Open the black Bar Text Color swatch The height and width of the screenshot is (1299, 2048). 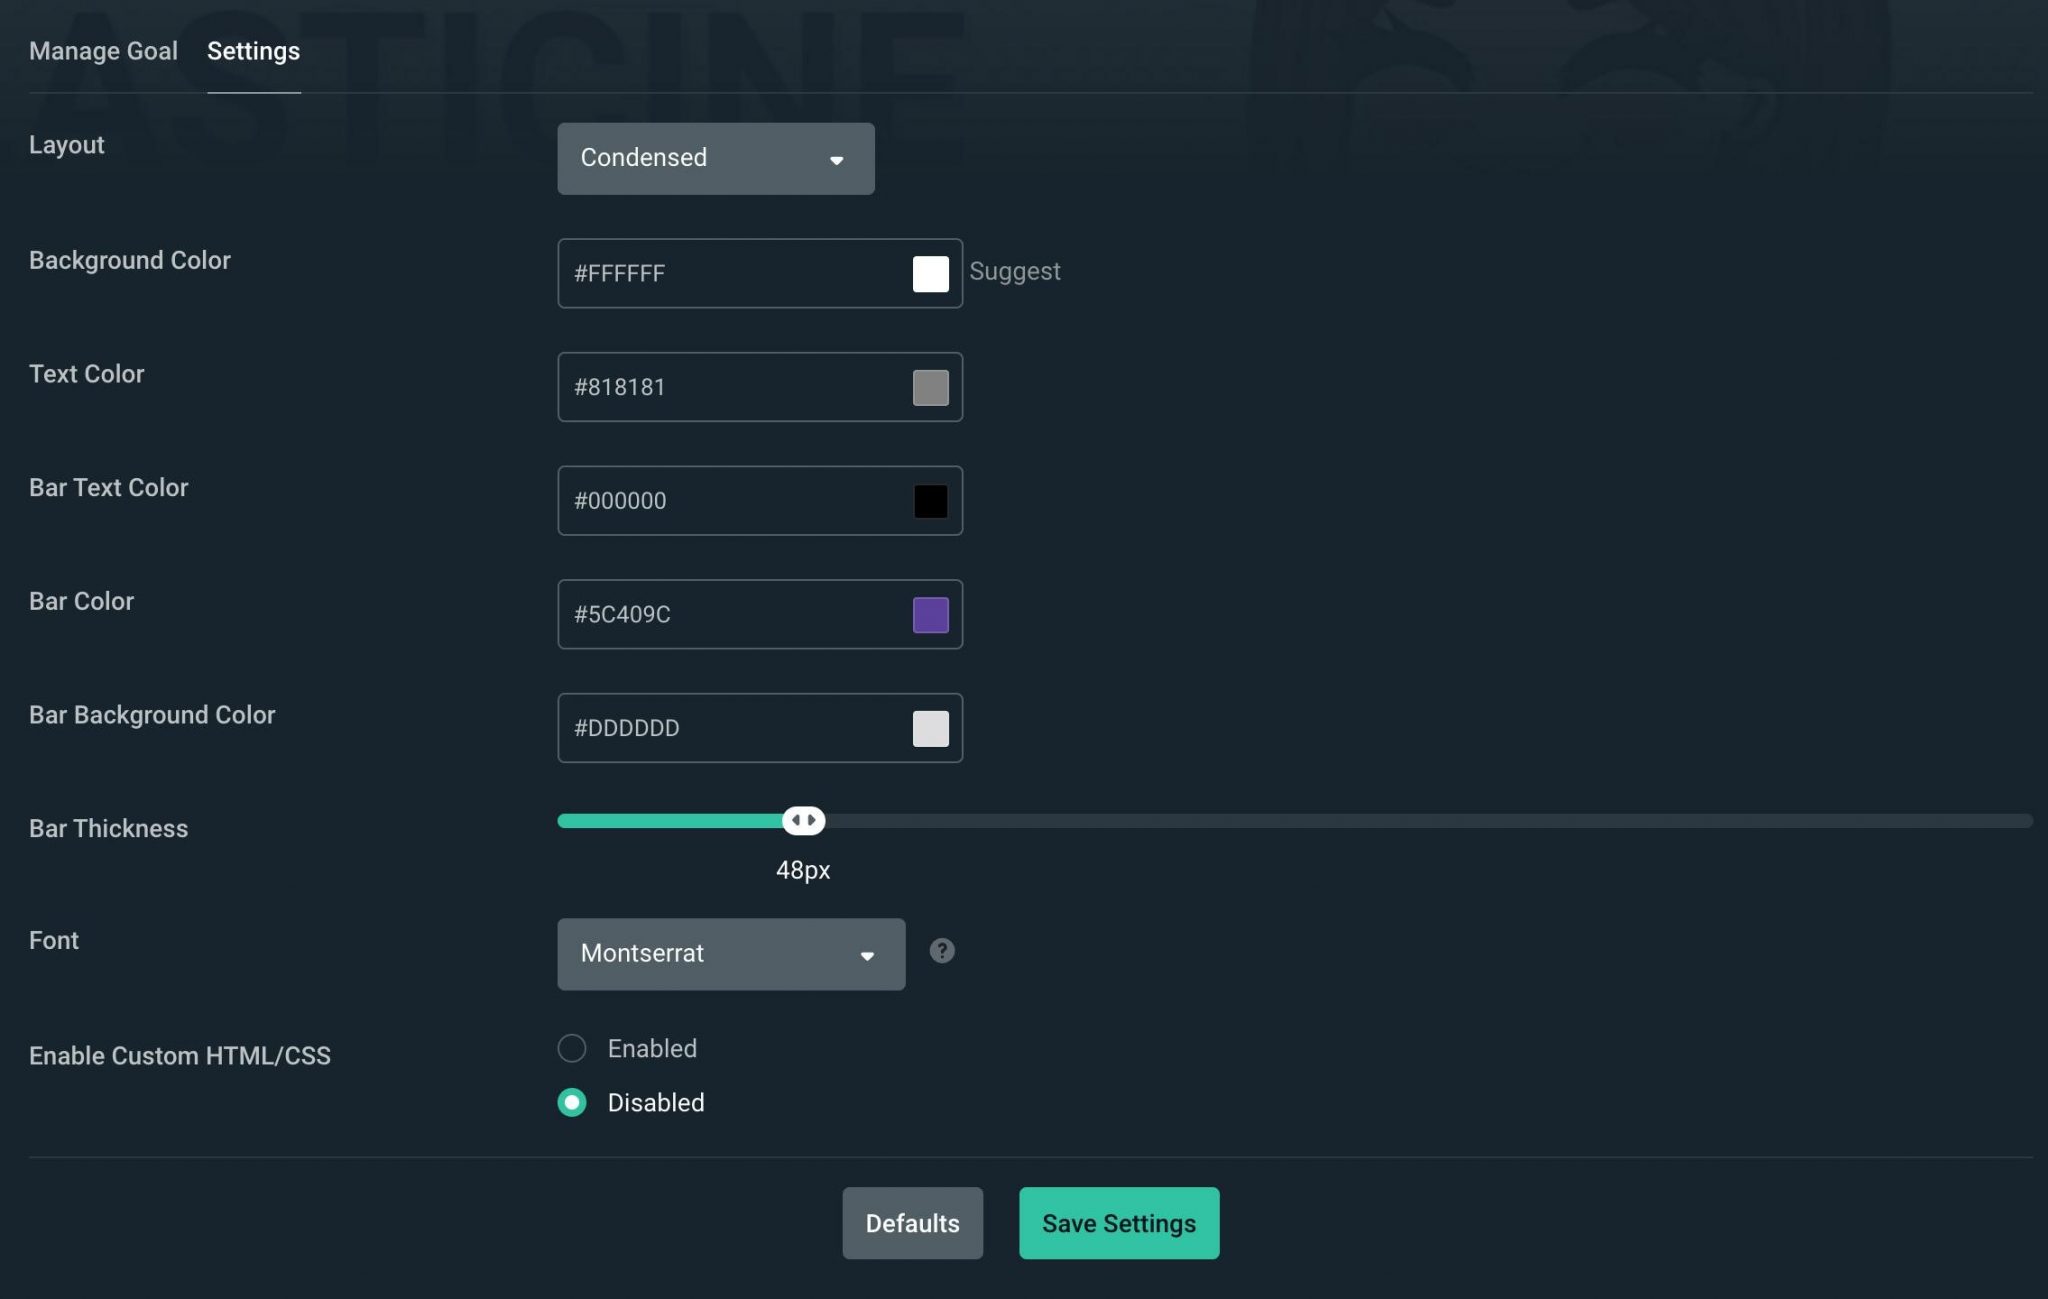coord(930,501)
